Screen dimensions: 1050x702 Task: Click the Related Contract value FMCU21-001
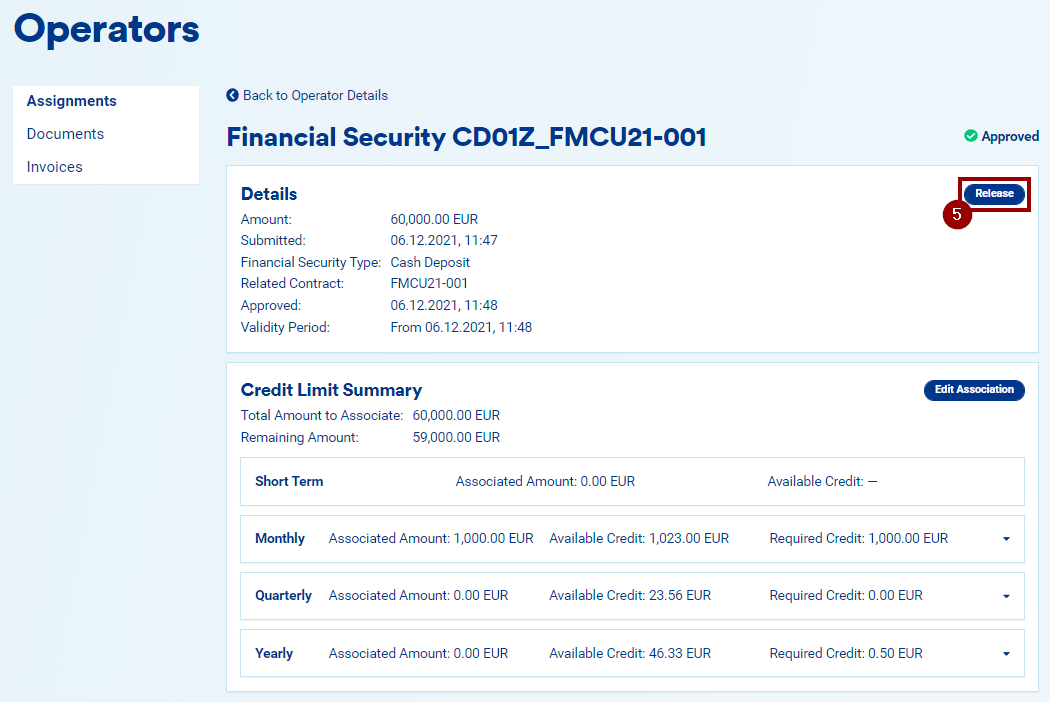pos(429,283)
